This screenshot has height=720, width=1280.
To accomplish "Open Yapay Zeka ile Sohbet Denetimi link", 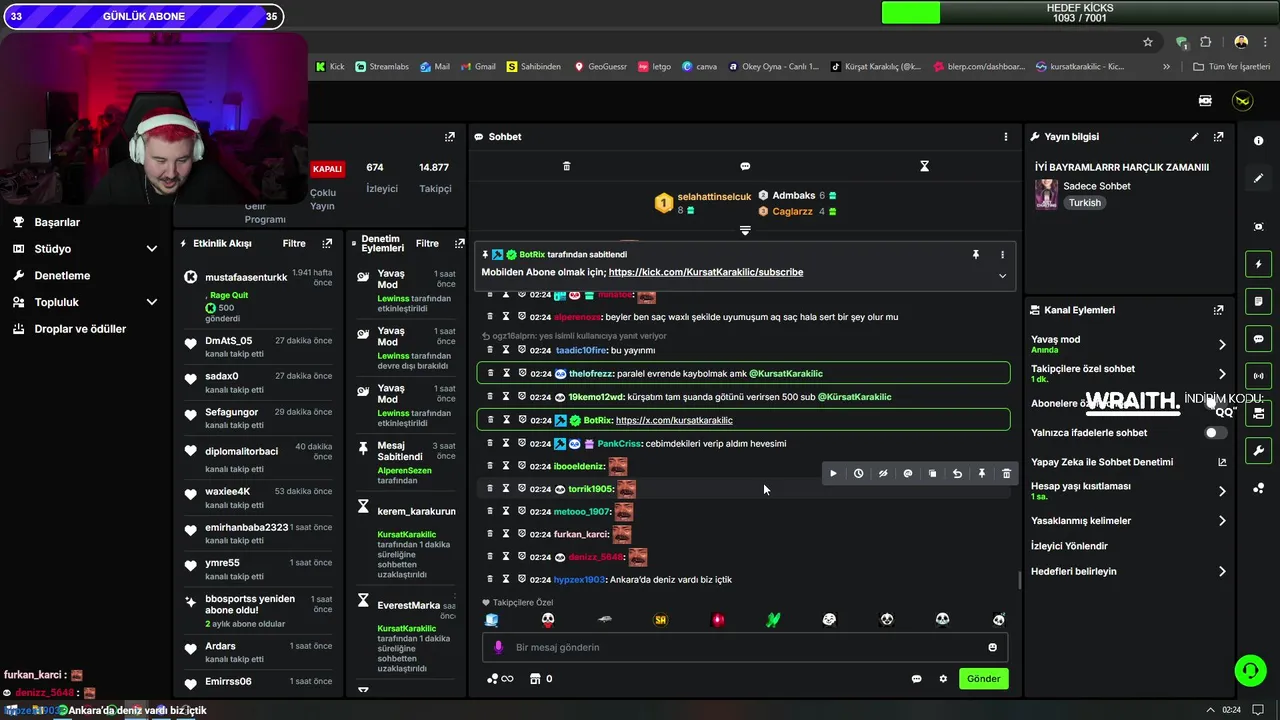I will (x=1221, y=462).
